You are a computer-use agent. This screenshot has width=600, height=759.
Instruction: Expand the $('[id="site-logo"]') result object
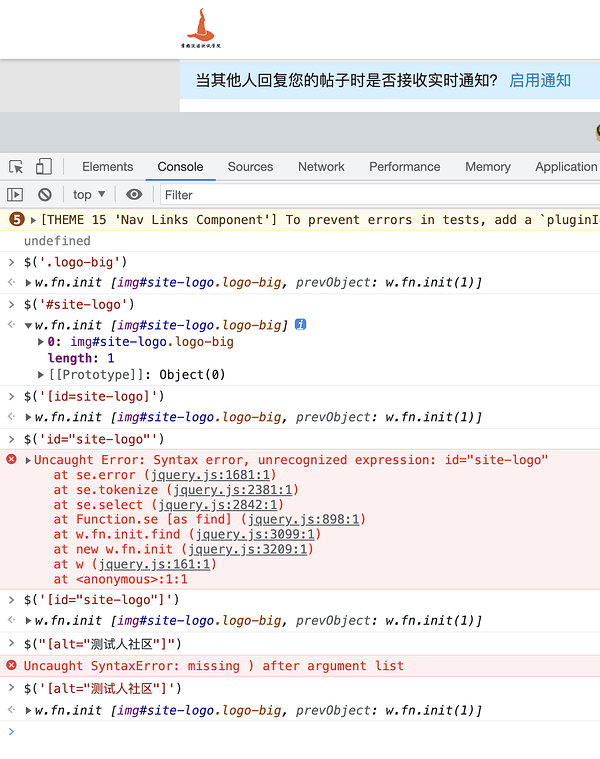[29, 621]
